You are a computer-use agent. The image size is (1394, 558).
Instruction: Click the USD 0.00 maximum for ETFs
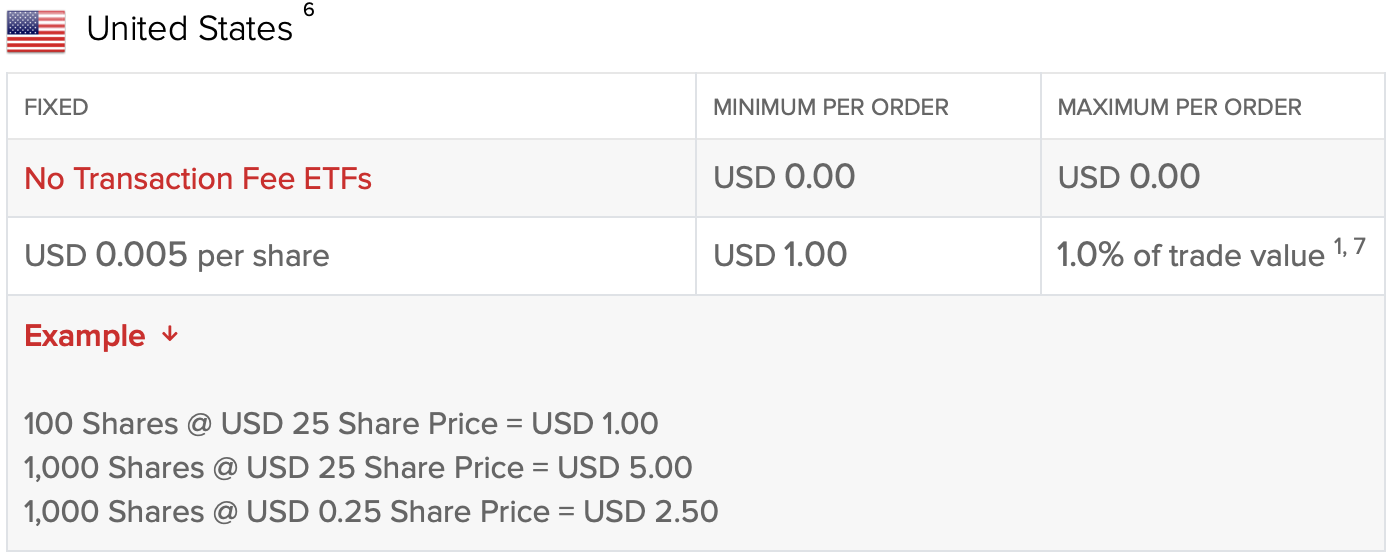click(1129, 178)
